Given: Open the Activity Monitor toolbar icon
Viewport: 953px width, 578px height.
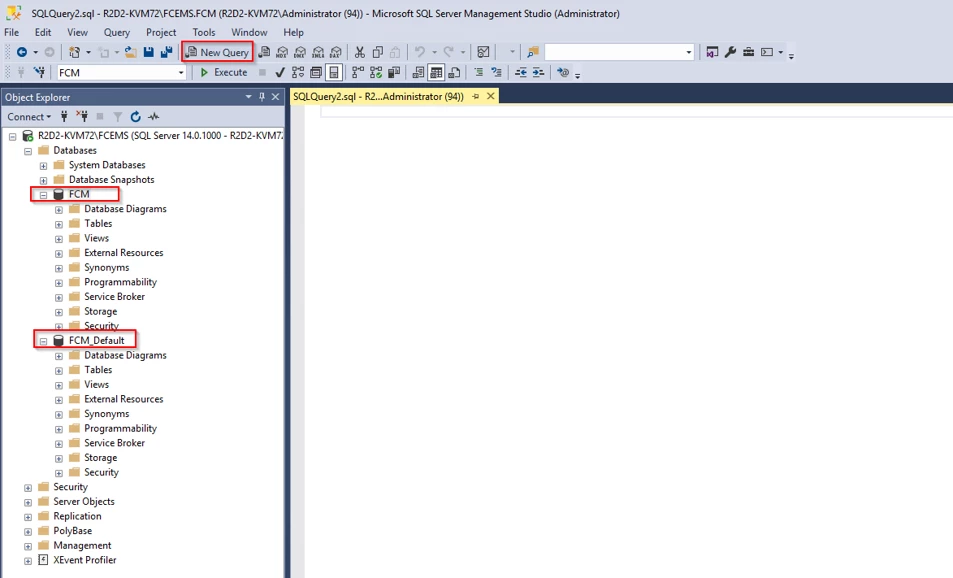Looking at the screenshot, I should click(x=483, y=52).
